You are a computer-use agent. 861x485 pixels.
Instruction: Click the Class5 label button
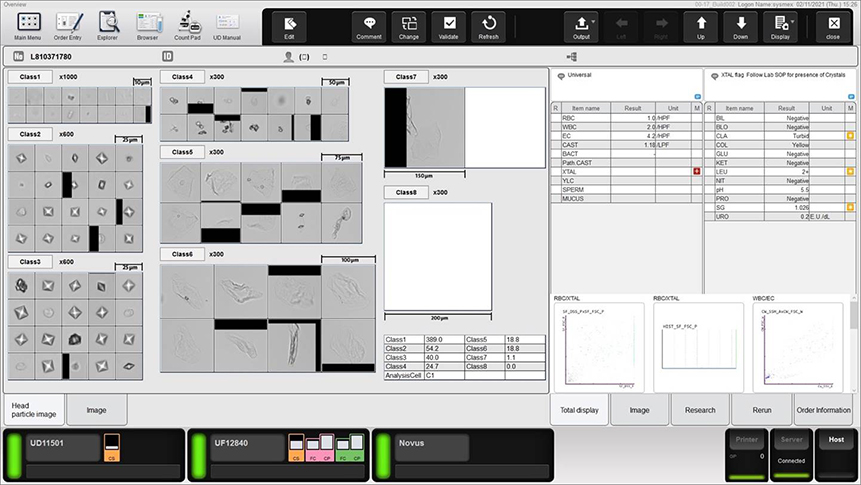coord(183,152)
